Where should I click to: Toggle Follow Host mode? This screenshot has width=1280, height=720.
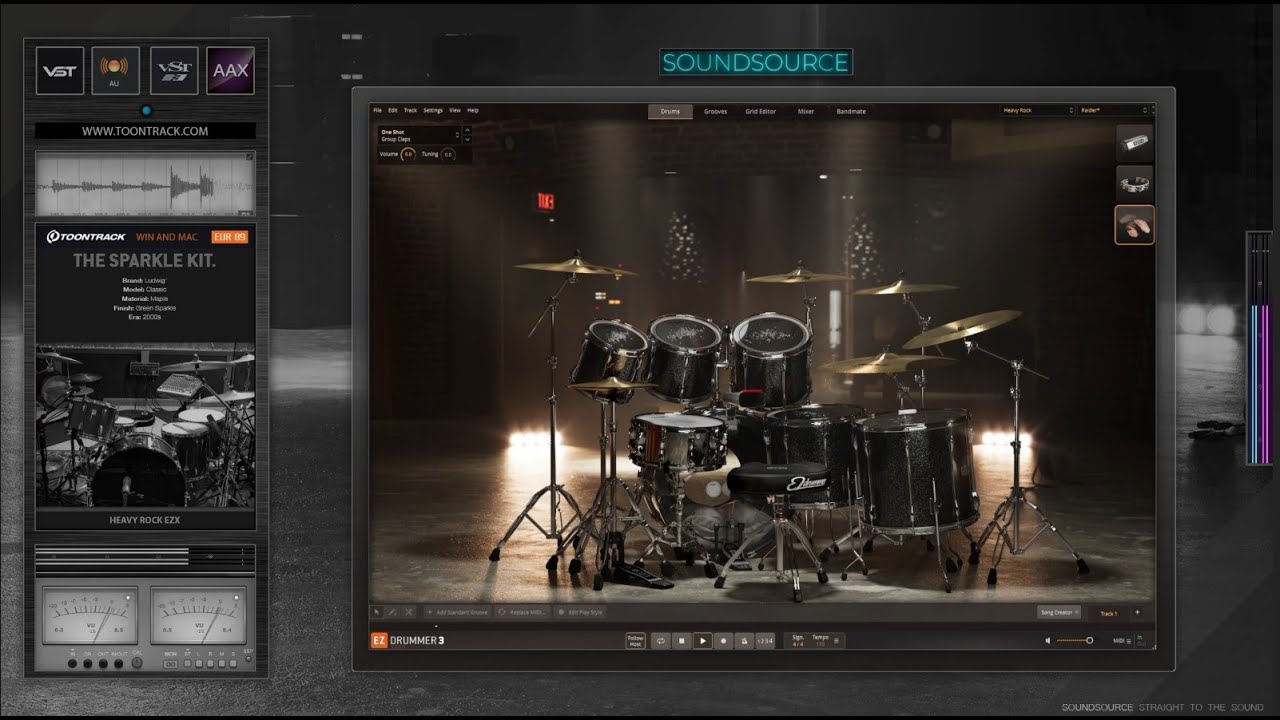635,641
